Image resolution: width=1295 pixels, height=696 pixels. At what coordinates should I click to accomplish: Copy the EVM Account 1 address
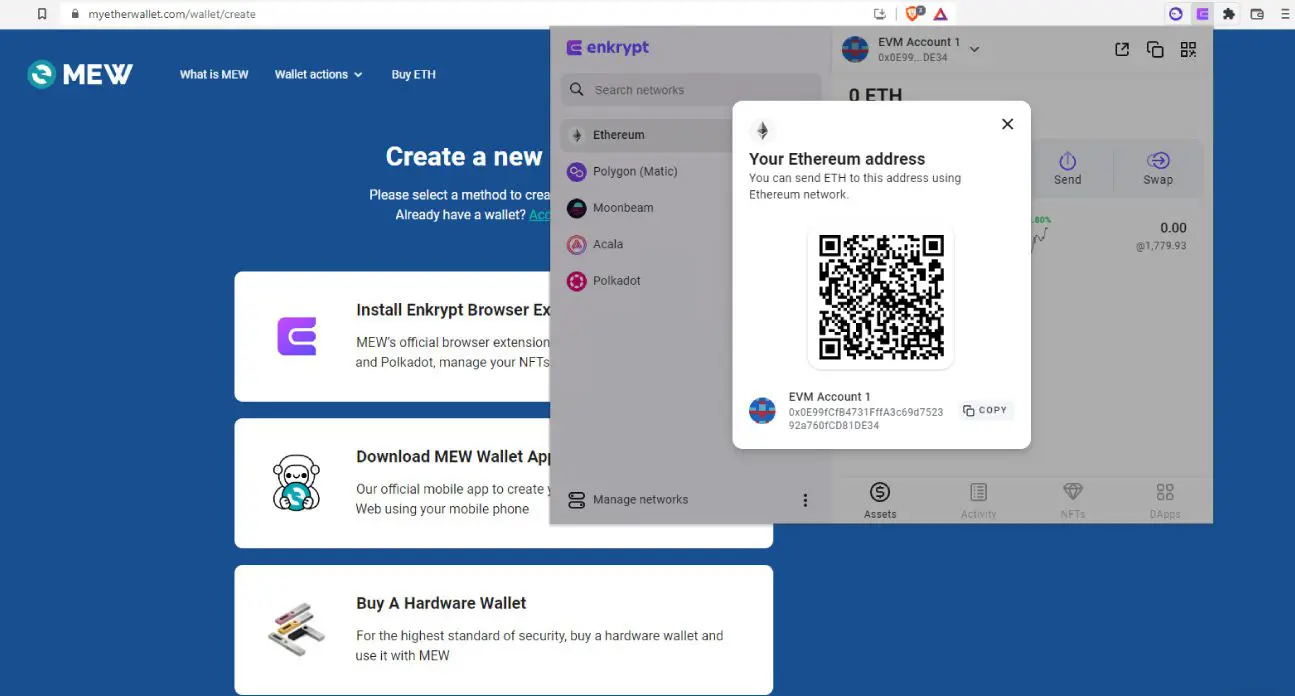coord(985,410)
